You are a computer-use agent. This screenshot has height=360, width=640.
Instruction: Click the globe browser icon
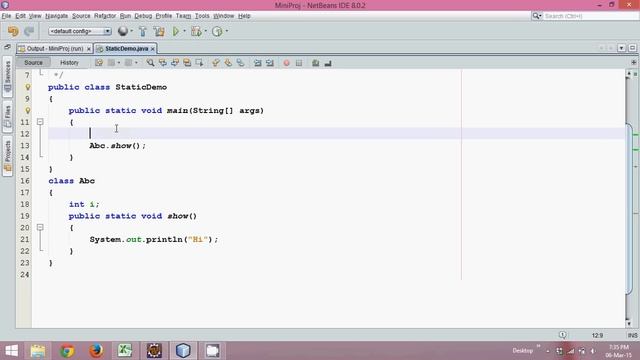[x=122, y=31]
